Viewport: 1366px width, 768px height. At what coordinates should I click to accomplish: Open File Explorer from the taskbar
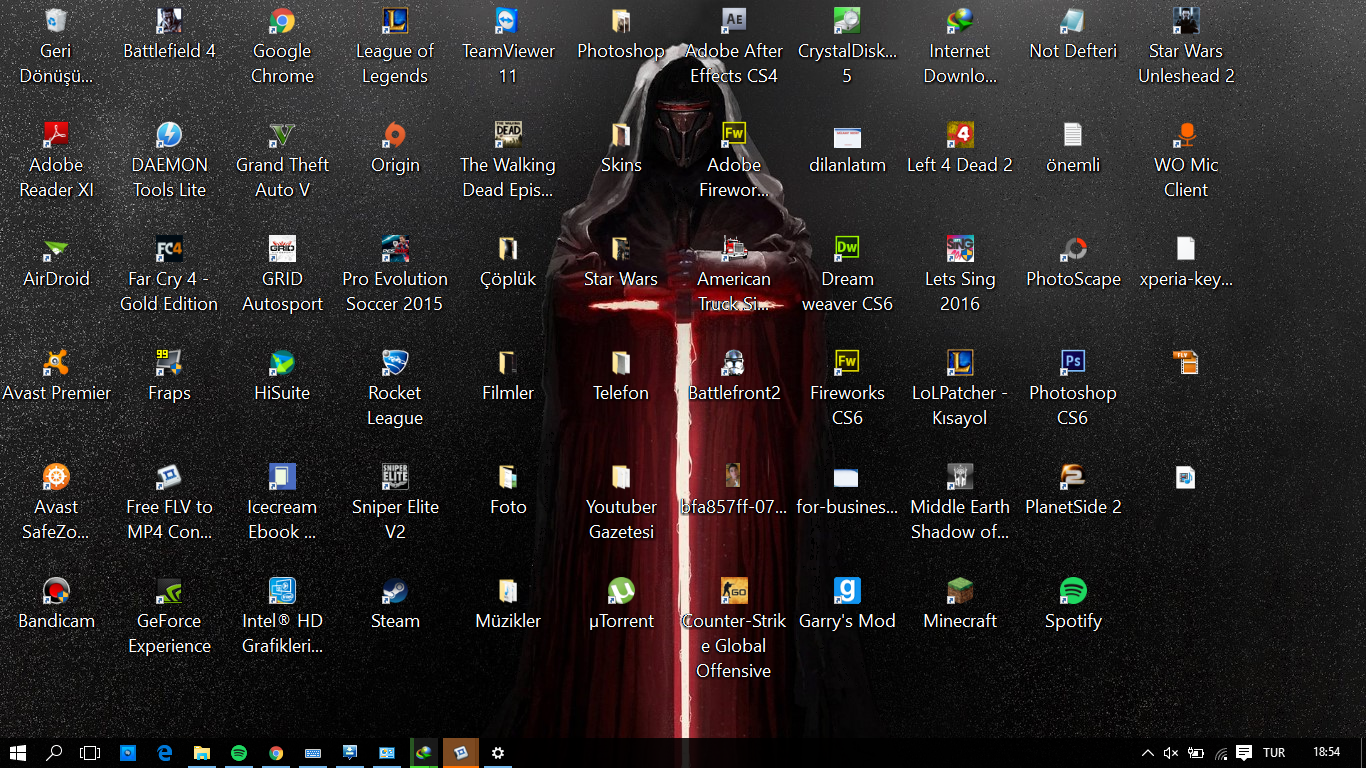tap(202, 753)
